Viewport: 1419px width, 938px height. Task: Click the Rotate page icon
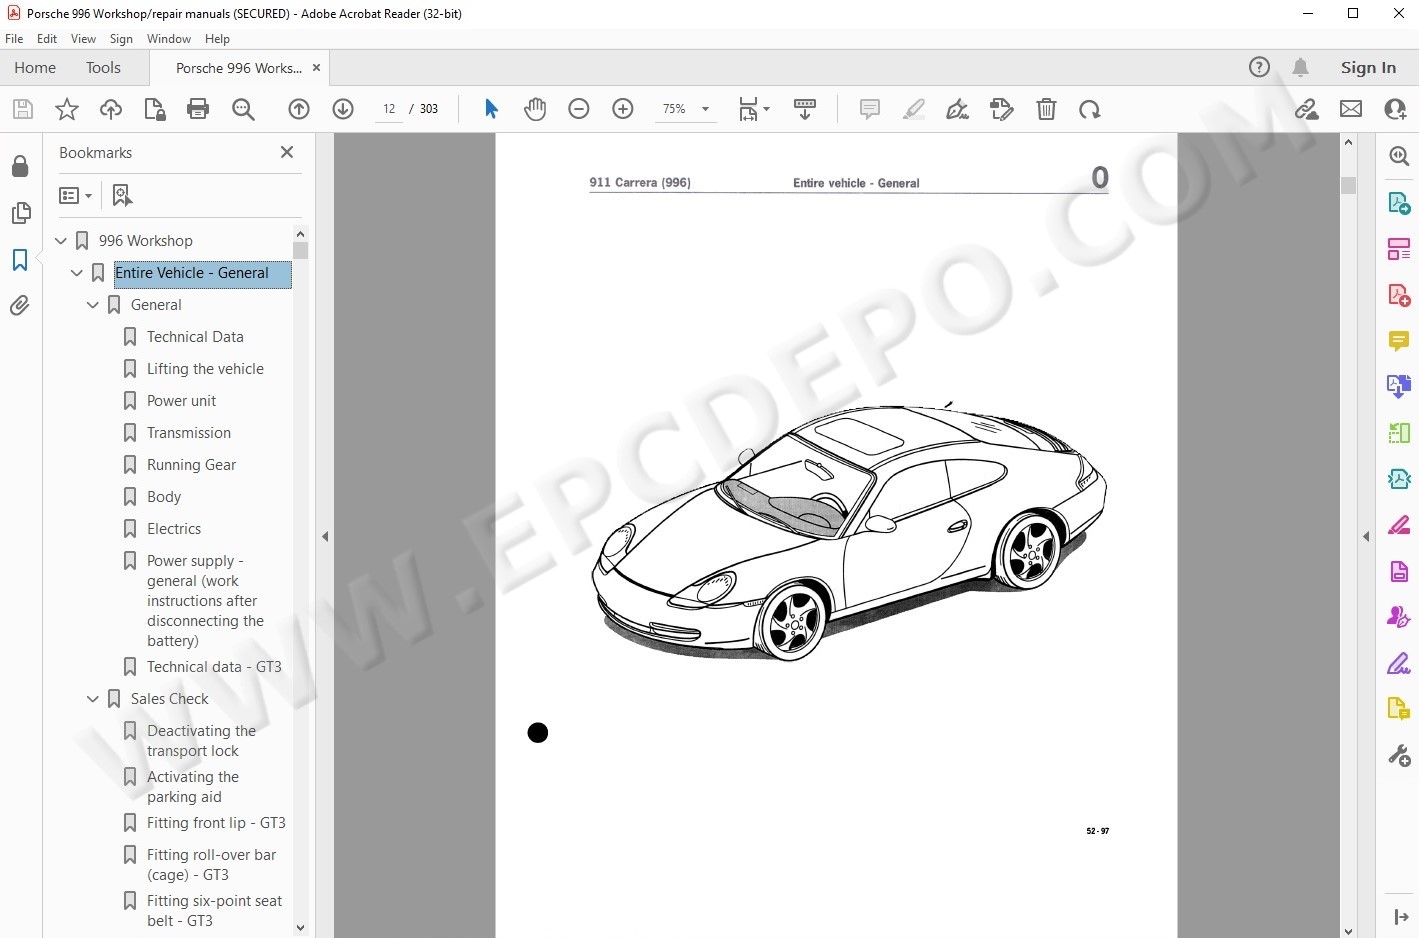coord(1090,109)
